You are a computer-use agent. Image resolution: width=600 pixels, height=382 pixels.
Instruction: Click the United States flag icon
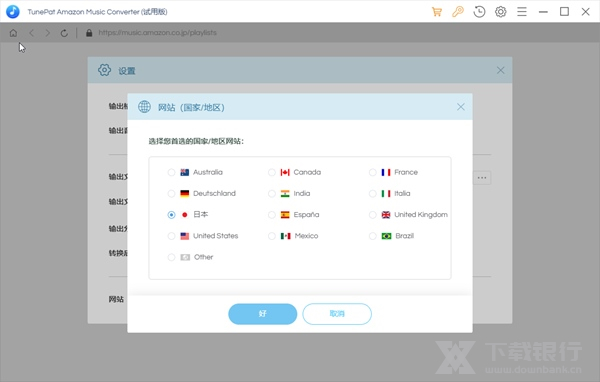[x=184, y=236]
